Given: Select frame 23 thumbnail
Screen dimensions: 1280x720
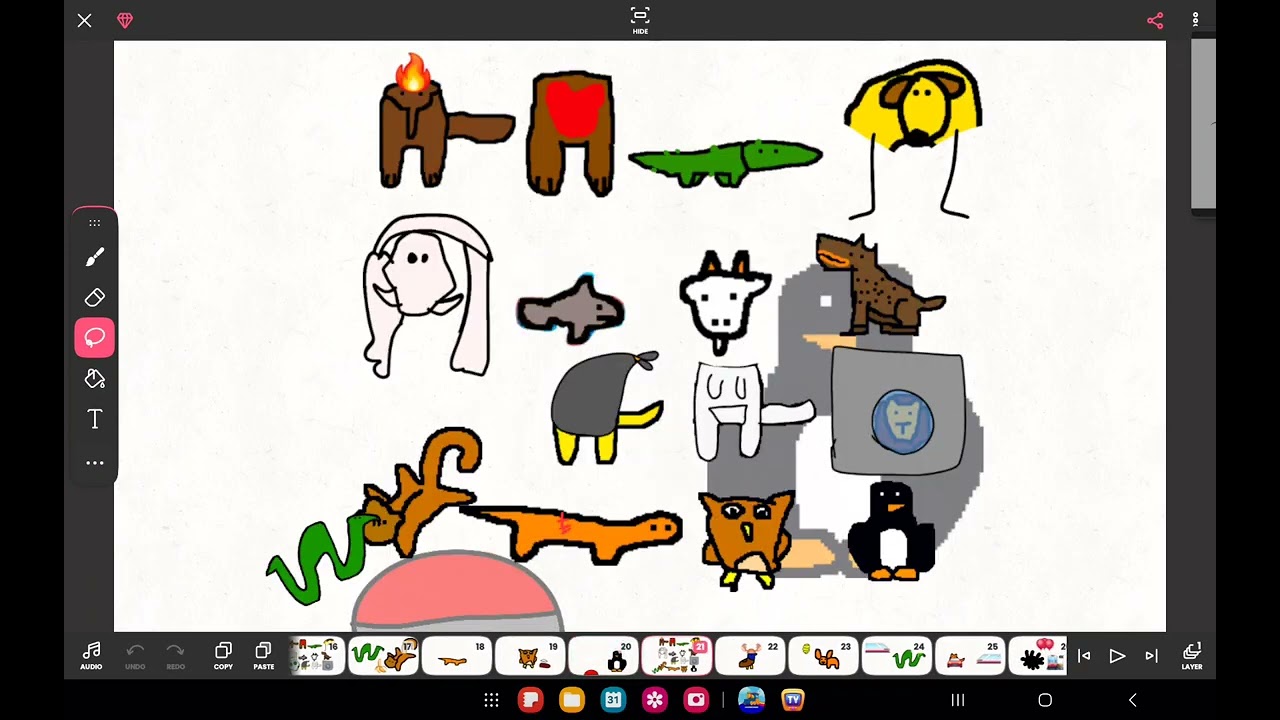Looking at the screenshot, I should click(823, 657).
